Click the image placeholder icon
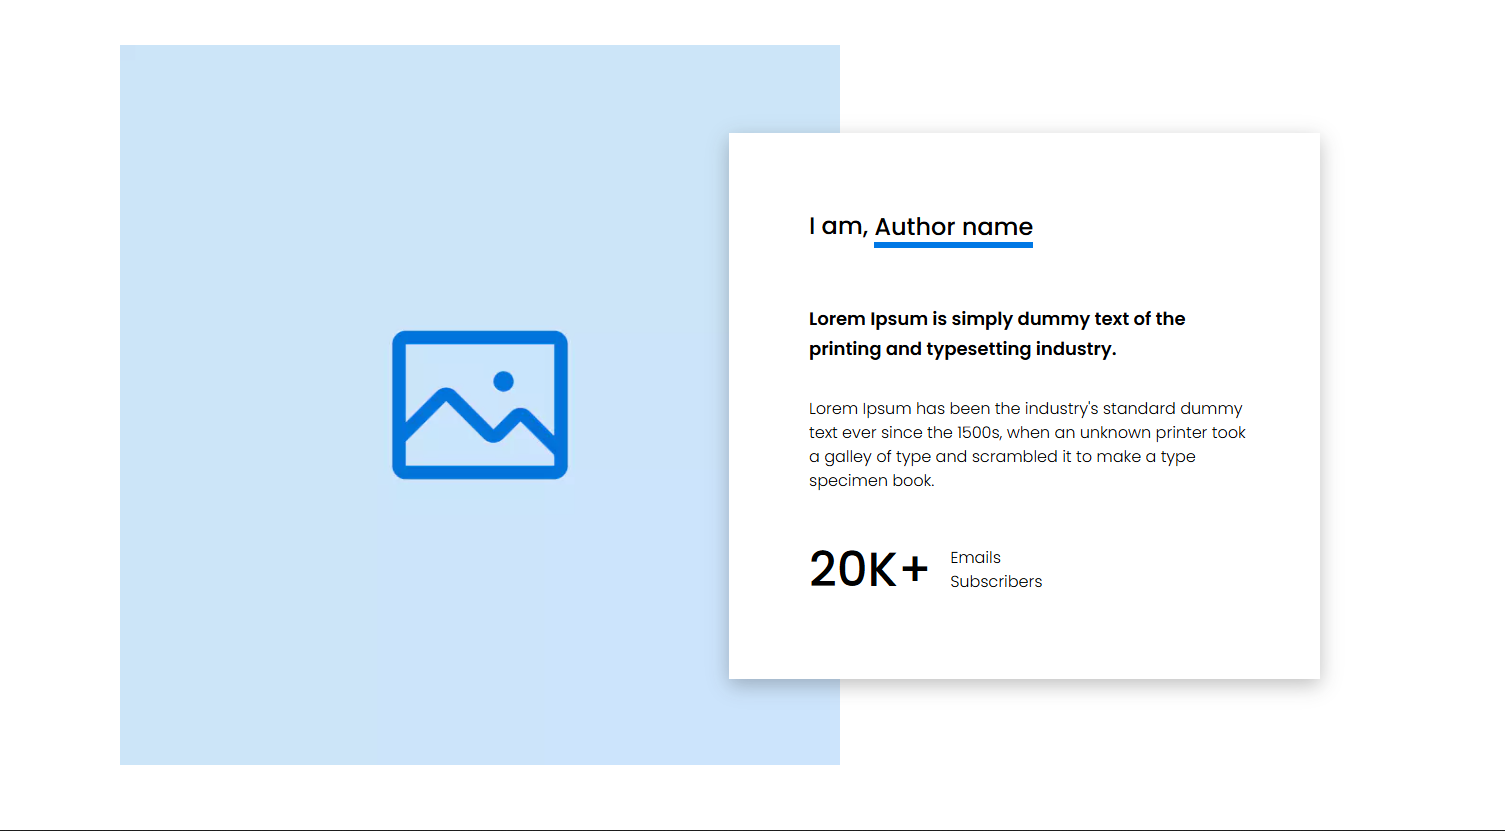 click(480, 405)
